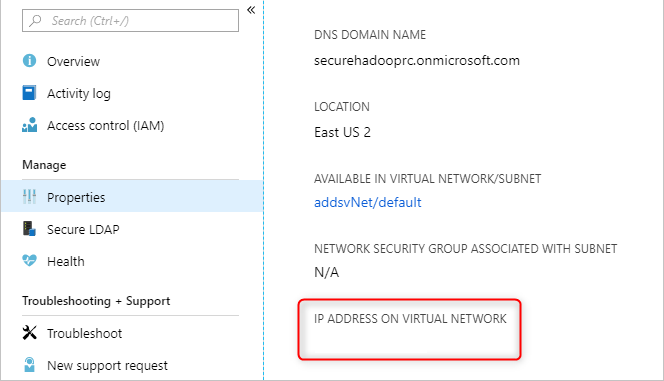This screenshot has height=381, width=664.
Task: Select the N/A network security group value
Action: [x=326, y=272]
